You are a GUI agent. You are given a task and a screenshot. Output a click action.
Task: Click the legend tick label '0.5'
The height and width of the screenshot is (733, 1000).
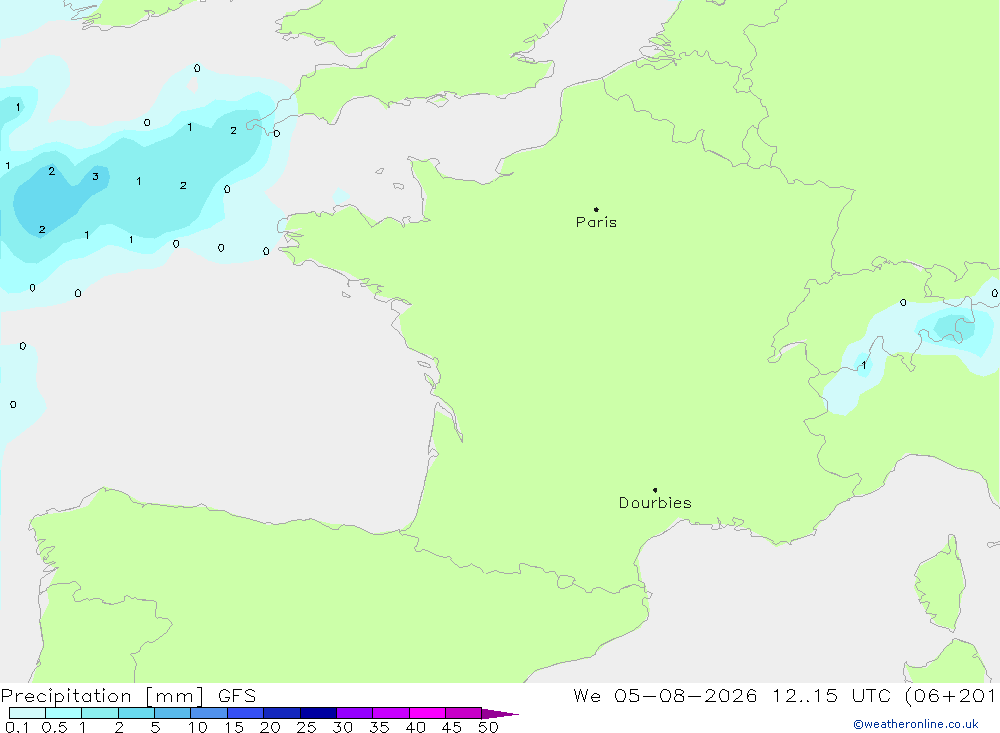pos(54,727)
